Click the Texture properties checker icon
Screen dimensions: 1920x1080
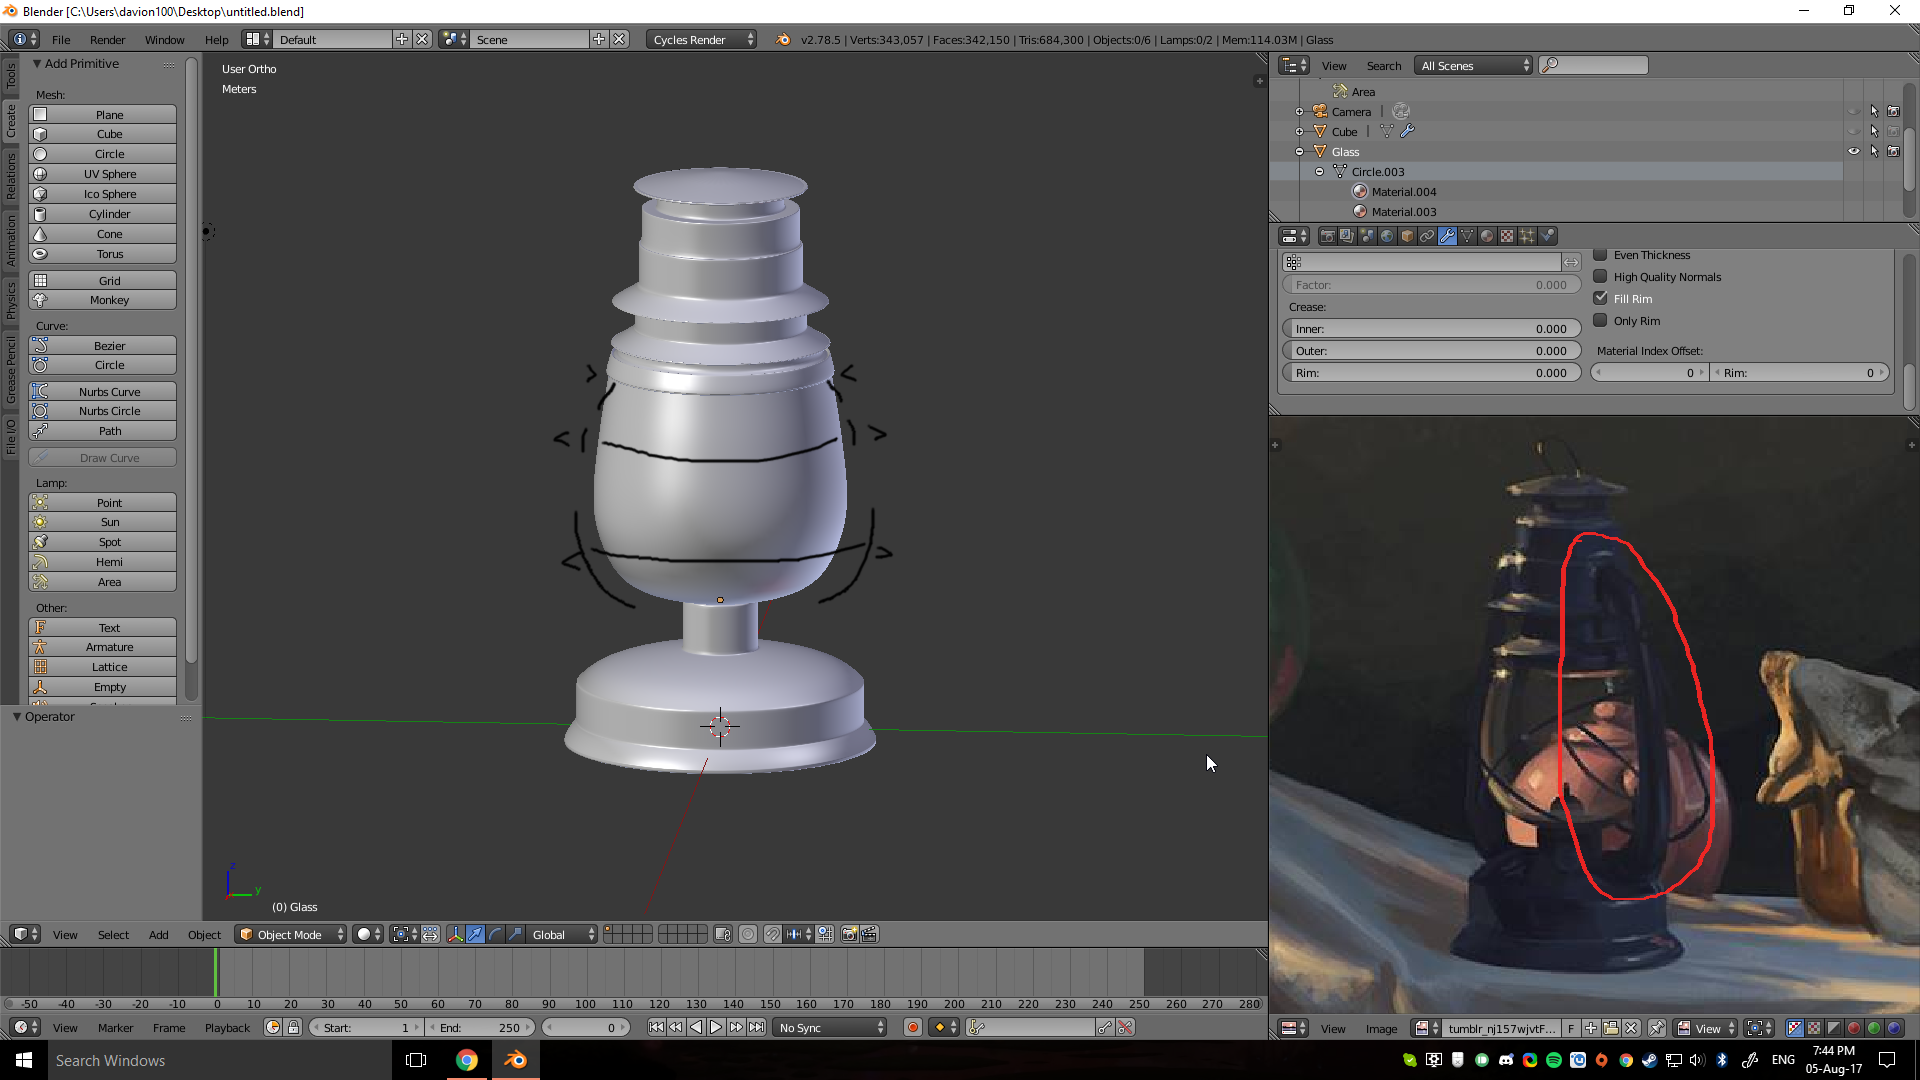(x=1507, y=236)
